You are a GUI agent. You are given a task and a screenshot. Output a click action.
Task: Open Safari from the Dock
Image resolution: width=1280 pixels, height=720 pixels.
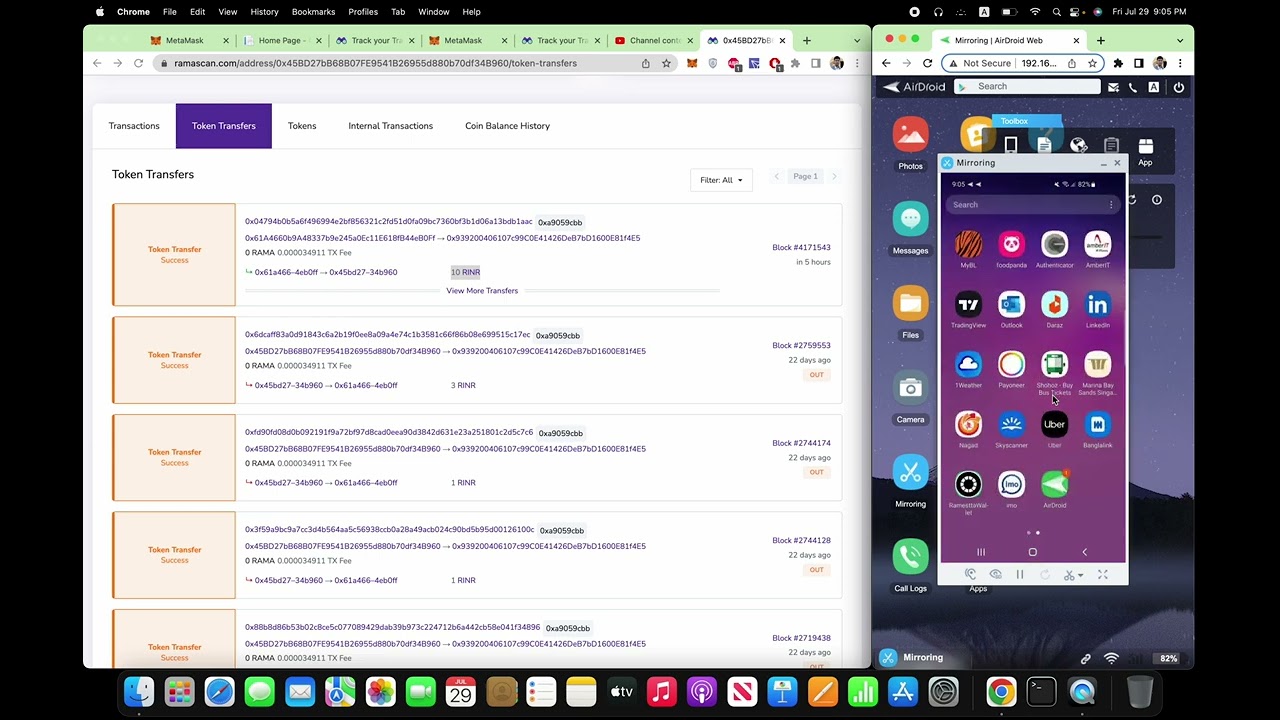219,692
